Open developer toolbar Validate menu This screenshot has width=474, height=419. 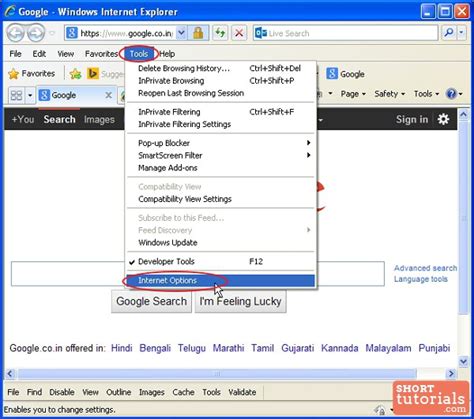coord(242,392)
